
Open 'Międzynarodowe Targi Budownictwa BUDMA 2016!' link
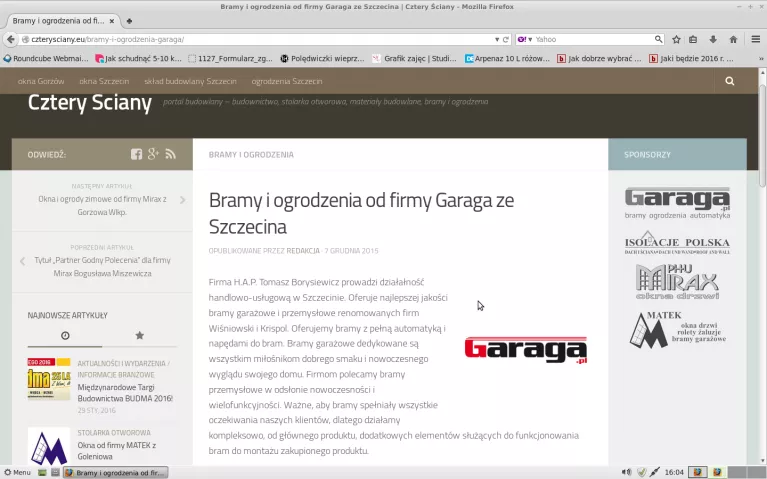[125, 393]
